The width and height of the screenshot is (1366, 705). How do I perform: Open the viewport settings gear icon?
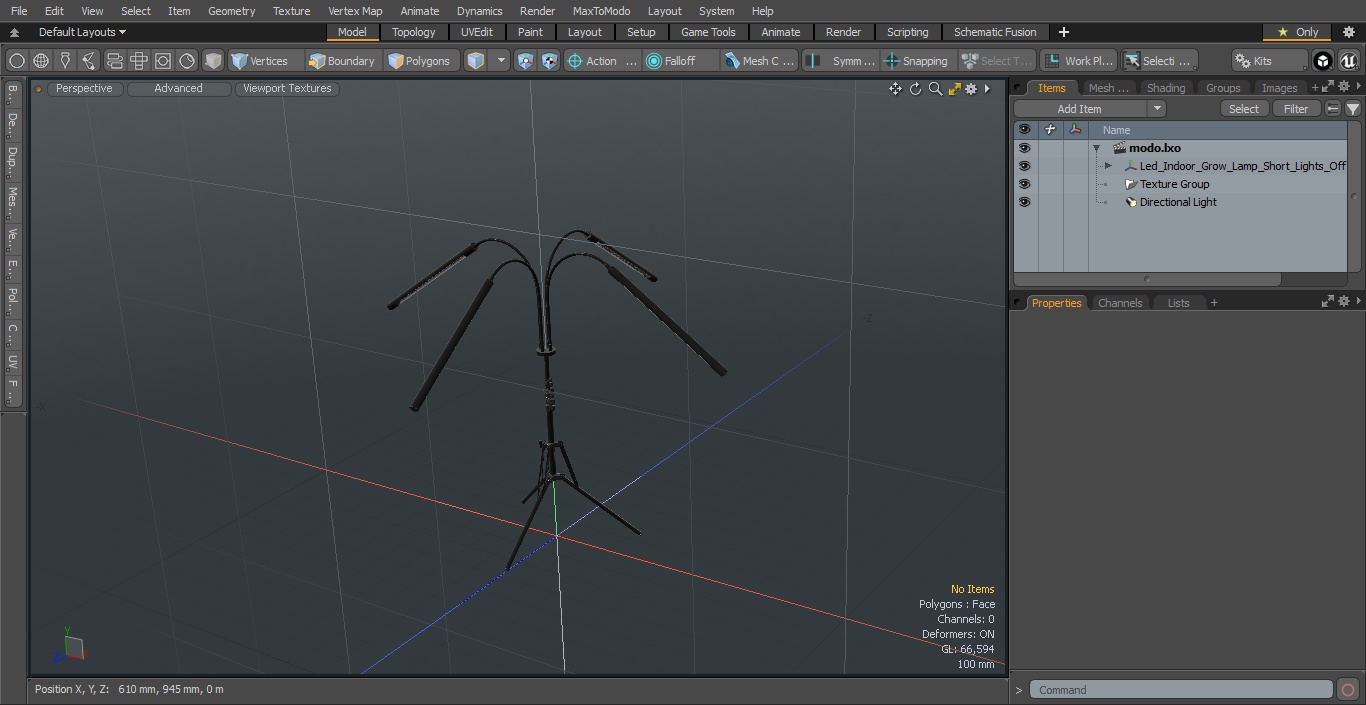(971, 89)
